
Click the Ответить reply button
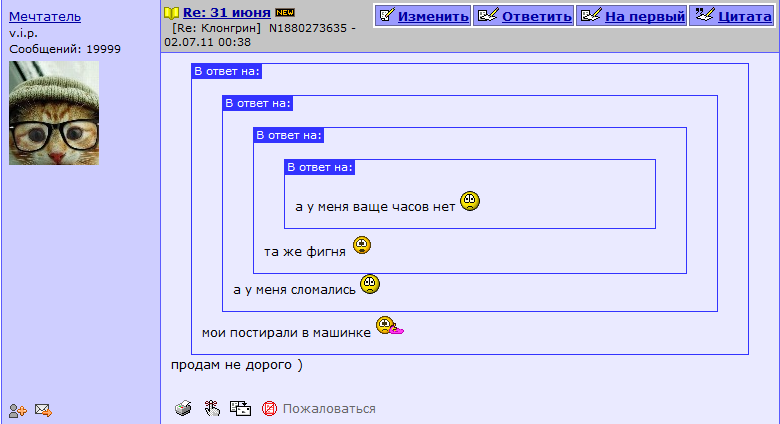tap(524, 16)
